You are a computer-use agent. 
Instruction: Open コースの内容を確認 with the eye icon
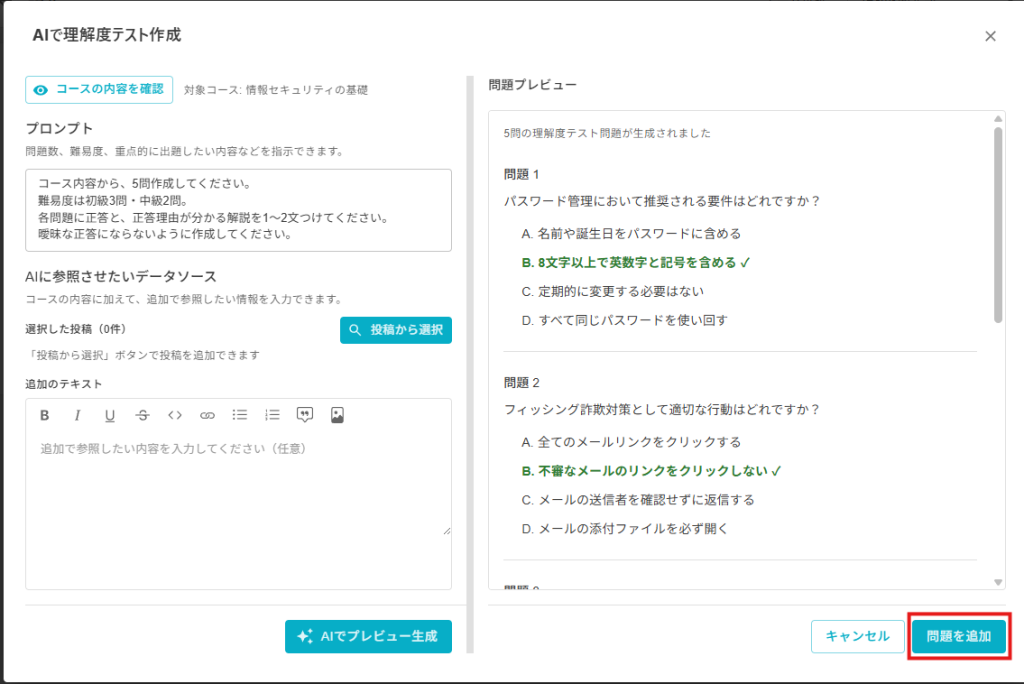point(99,90)
